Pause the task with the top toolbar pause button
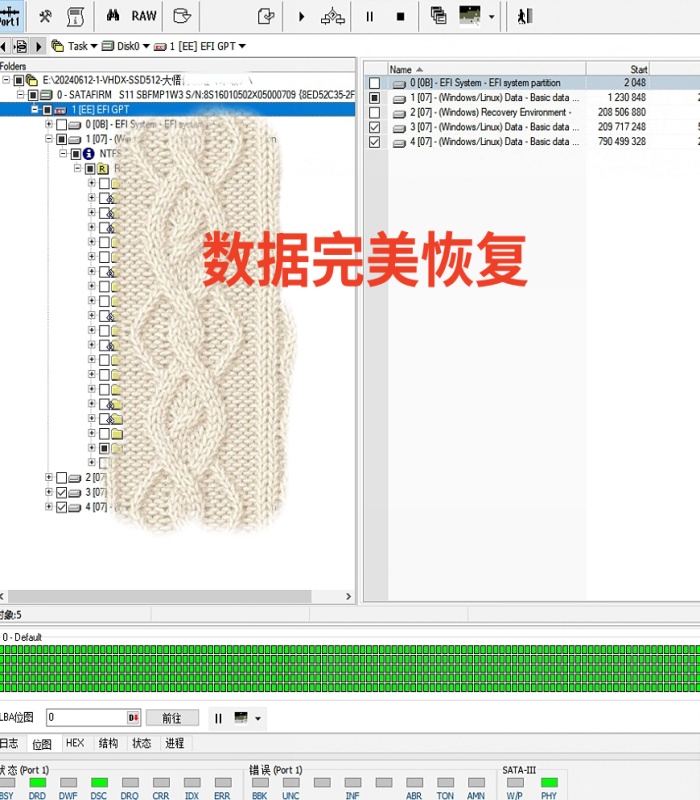The height and width of the screenshot is (800, 700). point(369,17)
